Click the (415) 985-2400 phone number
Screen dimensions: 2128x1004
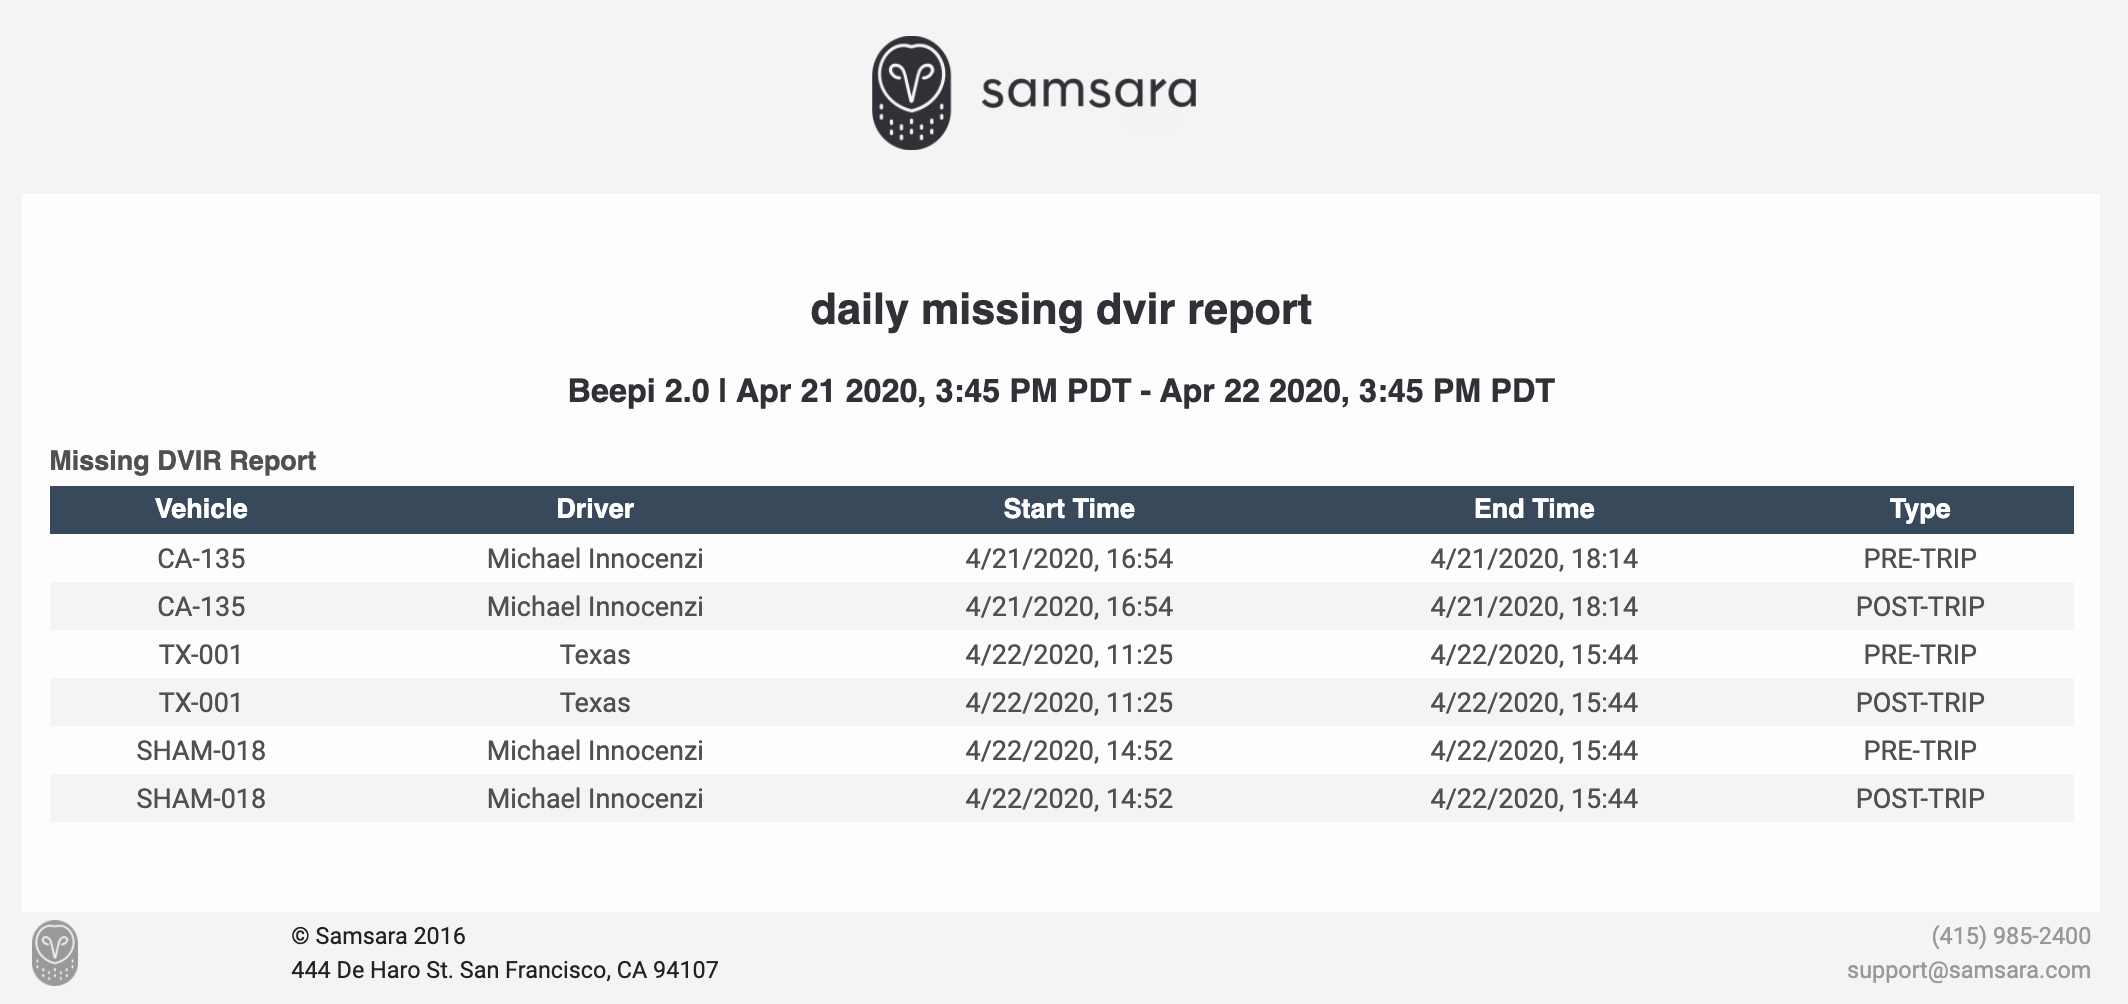pos(2010,936)
